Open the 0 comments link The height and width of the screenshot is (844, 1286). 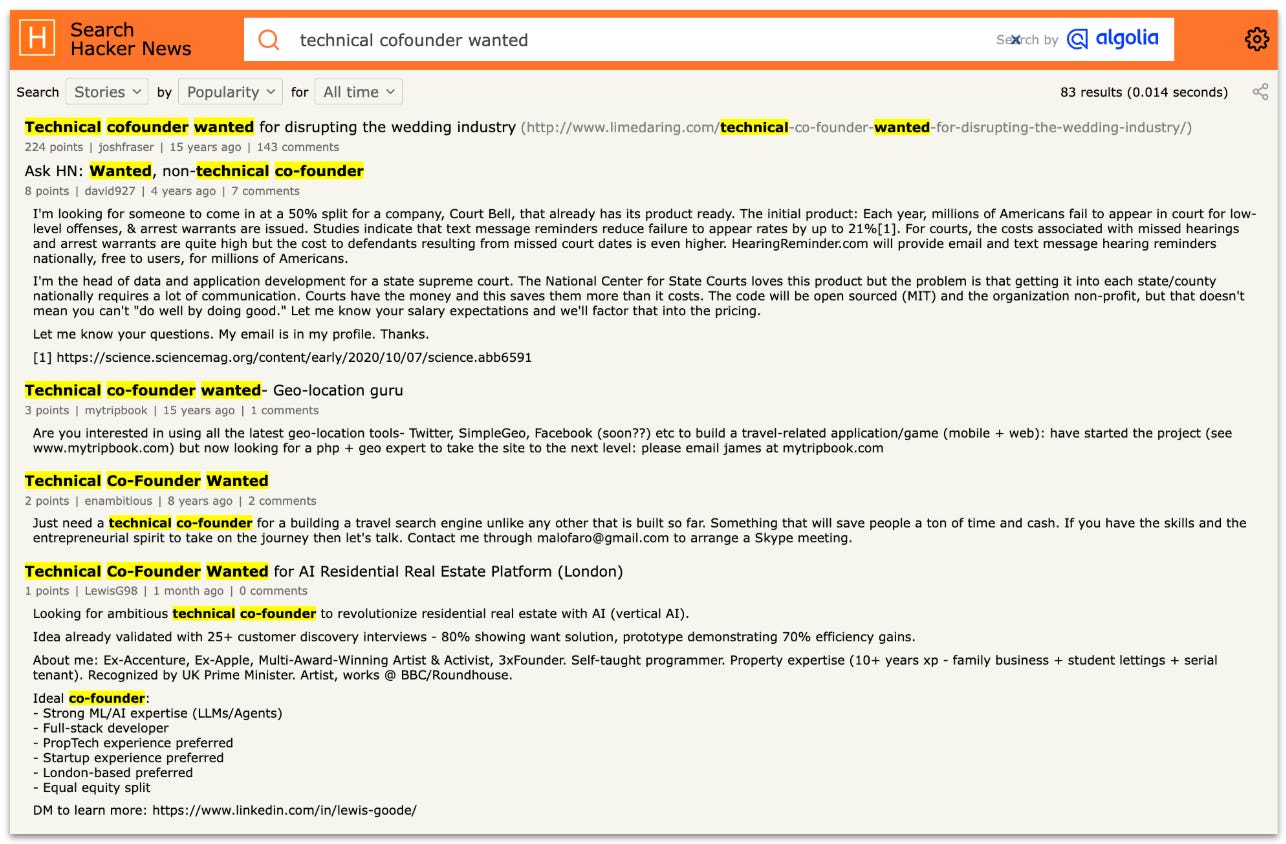click(273, 591)
